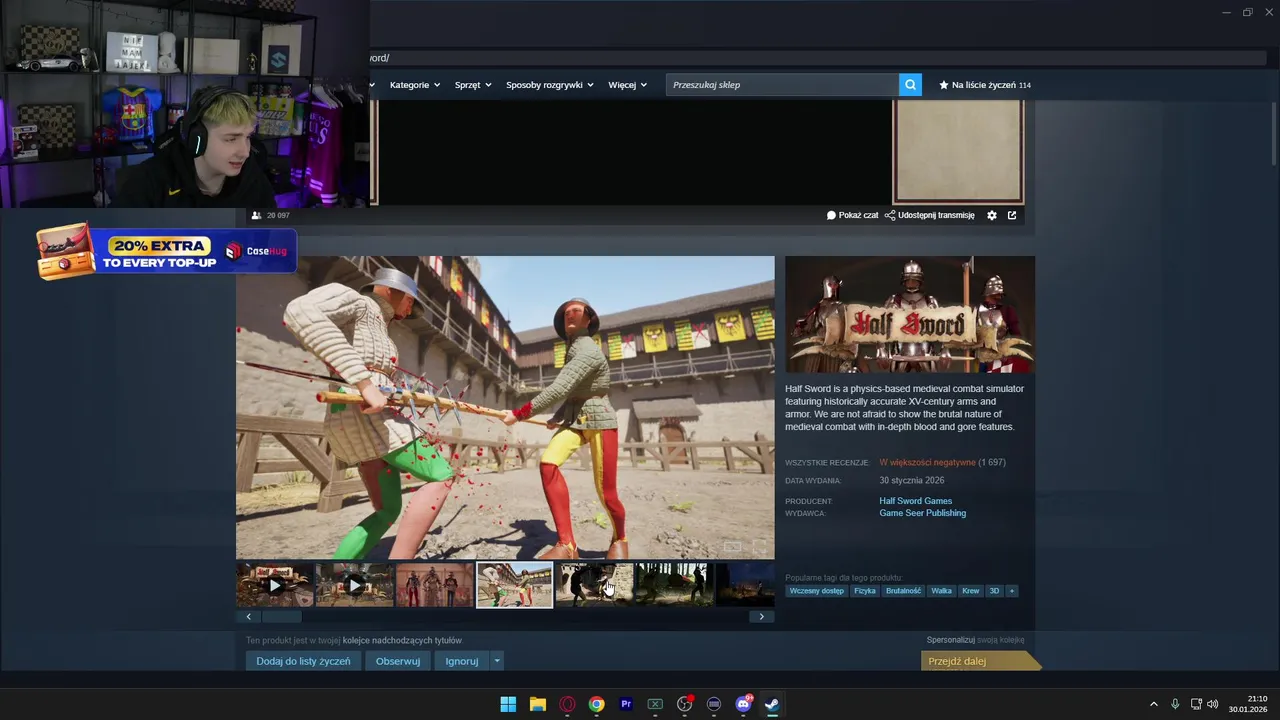
Task: Click the blue search magnifier button
Action: [x=910, y=85]
